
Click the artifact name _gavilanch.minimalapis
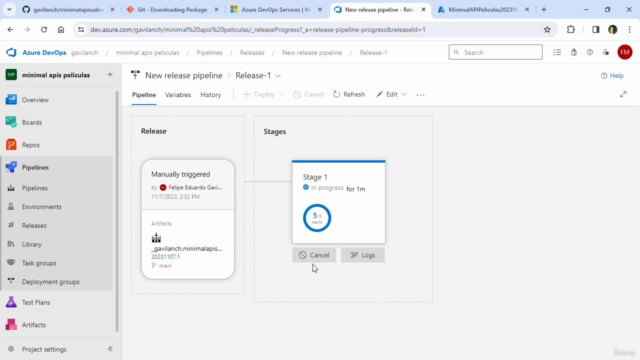coord(187,248)
